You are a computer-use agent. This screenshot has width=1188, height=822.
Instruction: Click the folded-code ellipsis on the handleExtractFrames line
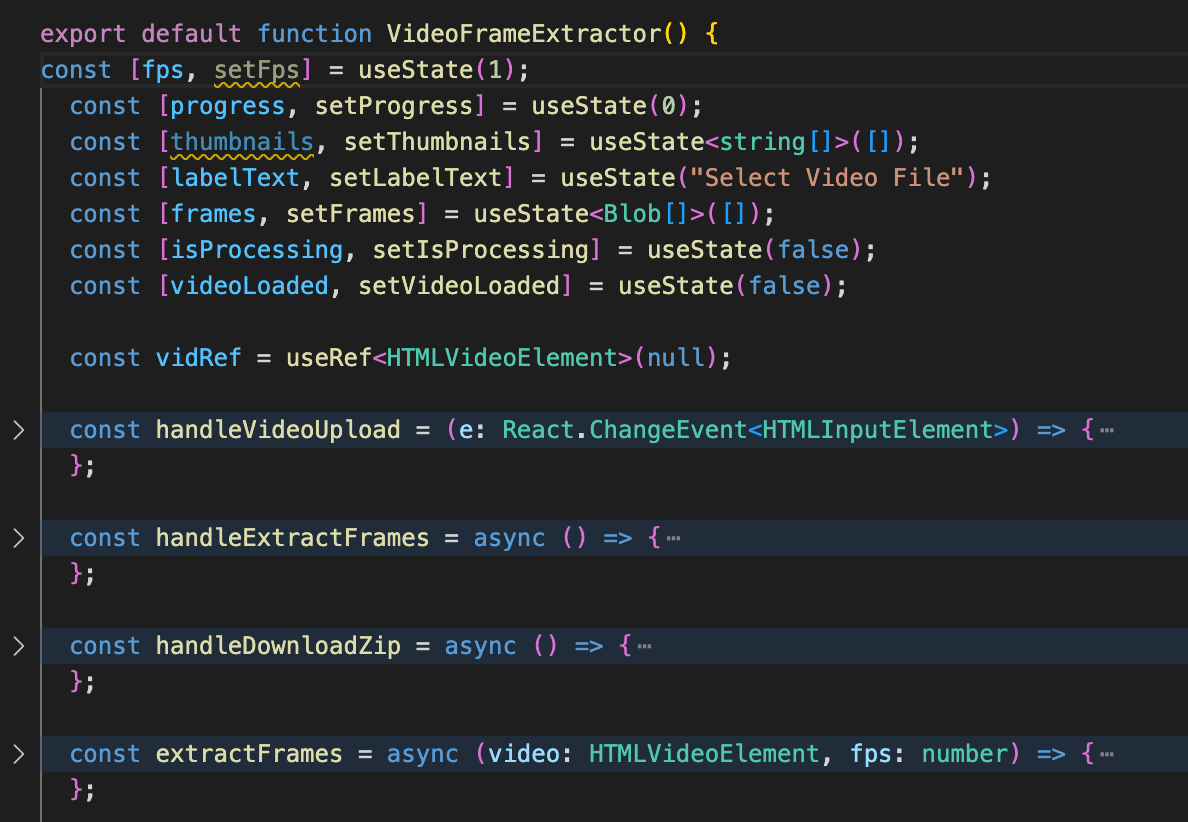coord(673,539)
